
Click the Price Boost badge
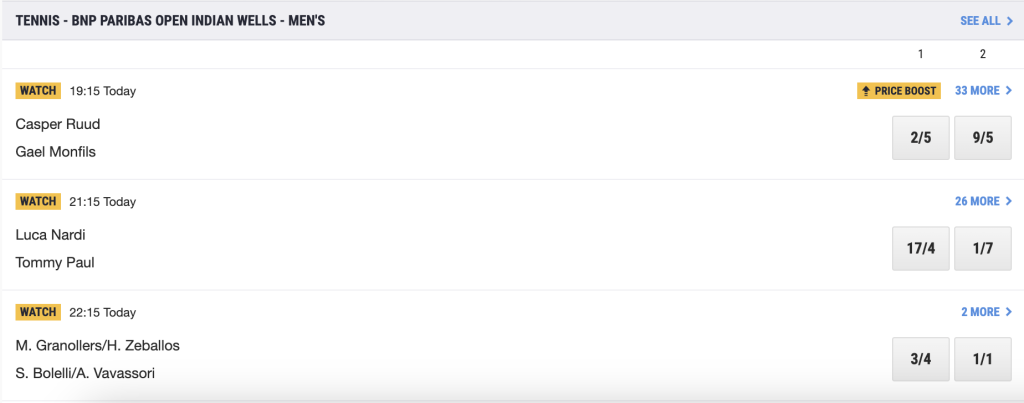pos(899,91)
